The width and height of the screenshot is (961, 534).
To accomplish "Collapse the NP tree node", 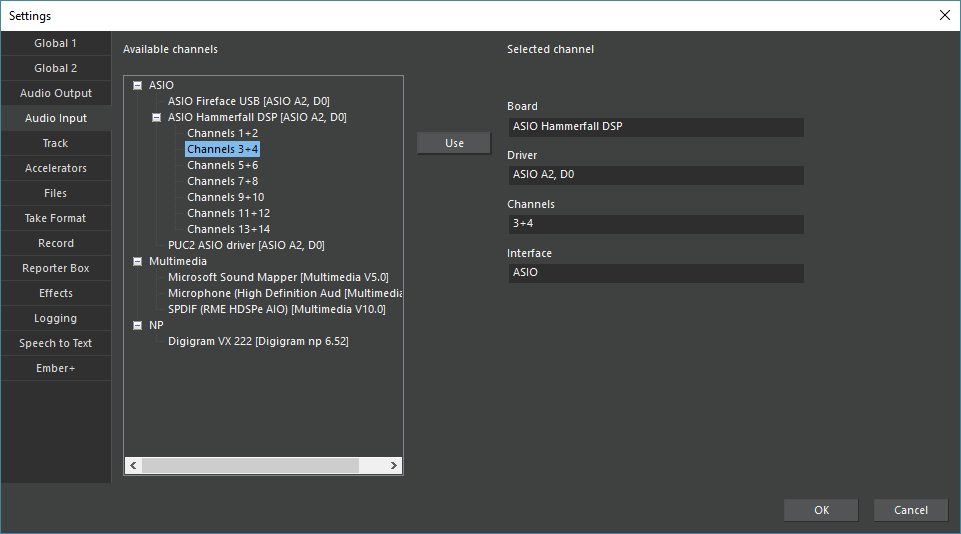I will point(137,326).
